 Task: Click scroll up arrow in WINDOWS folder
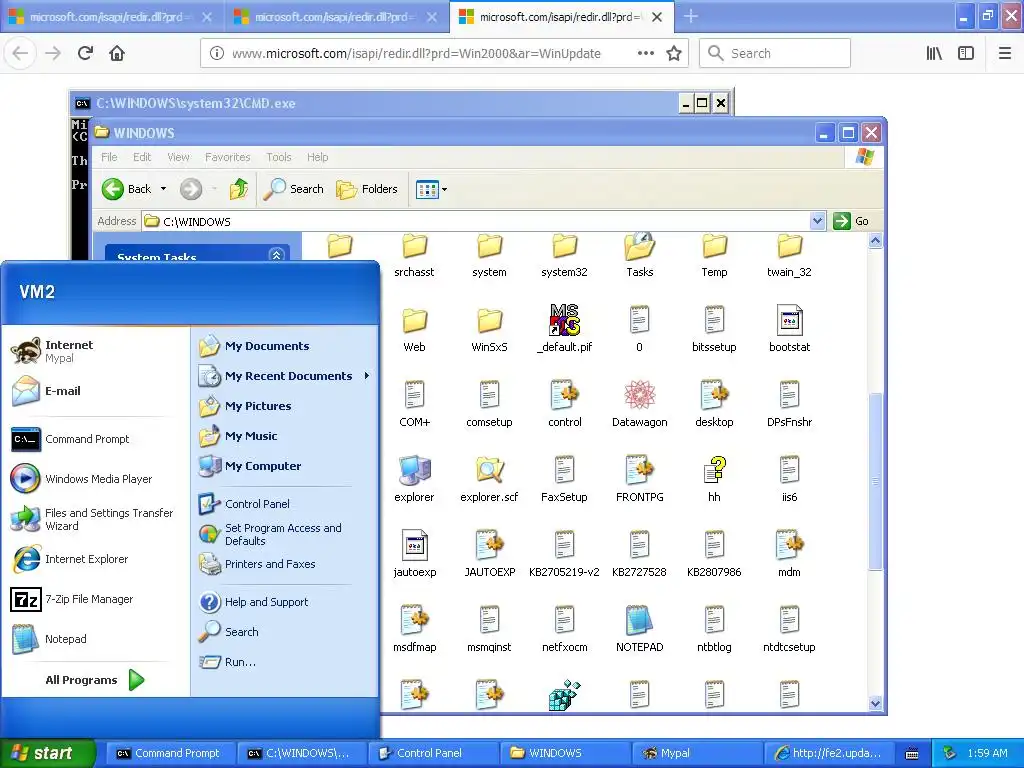(875, 241)
